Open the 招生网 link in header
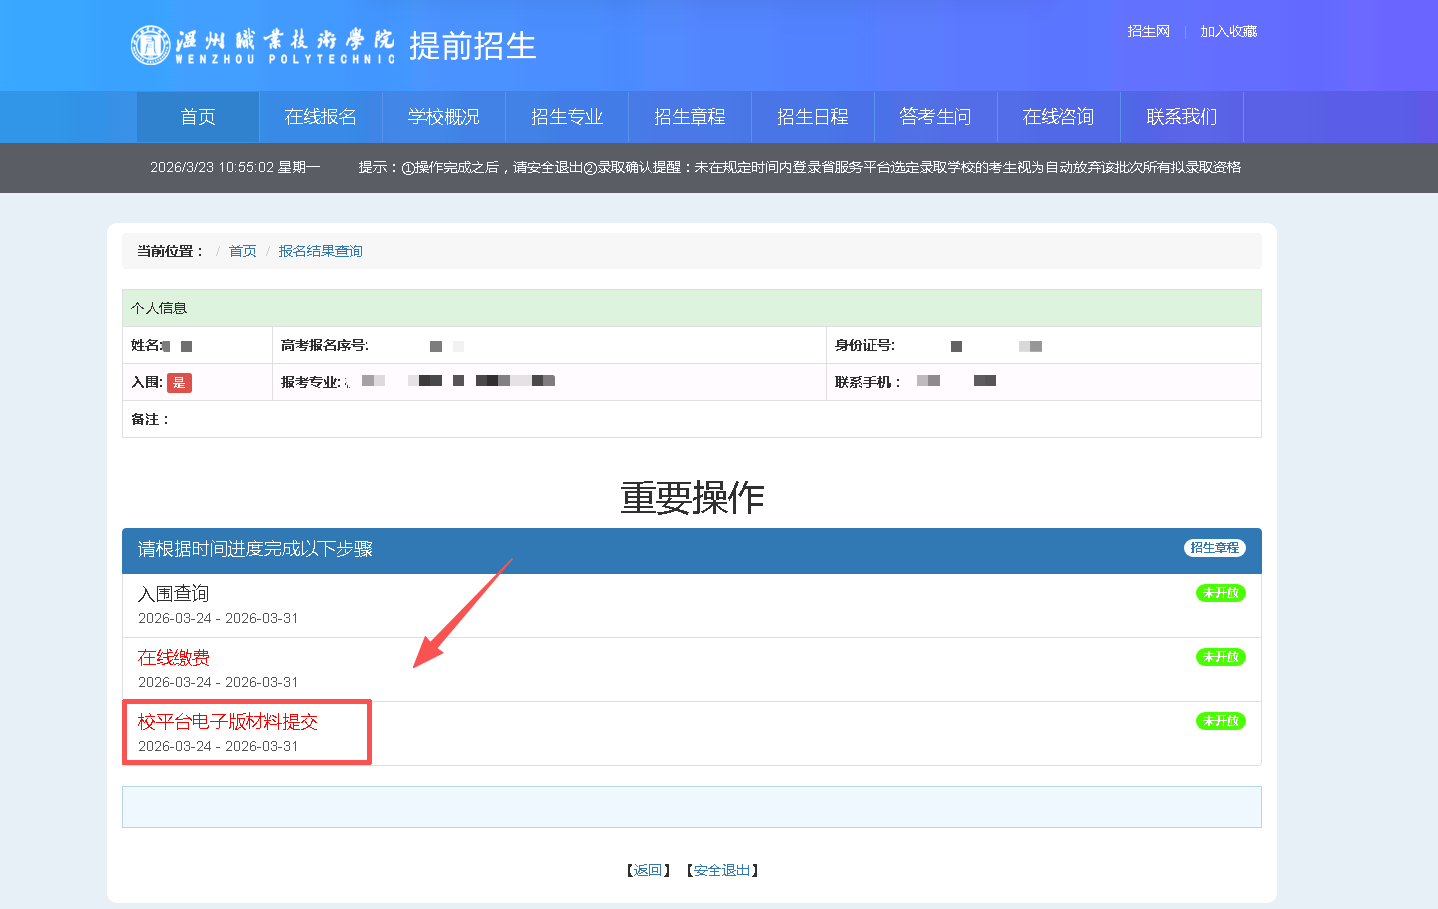The height and width of the screenshot is (909, 1438). click(x=1148, y=31)
